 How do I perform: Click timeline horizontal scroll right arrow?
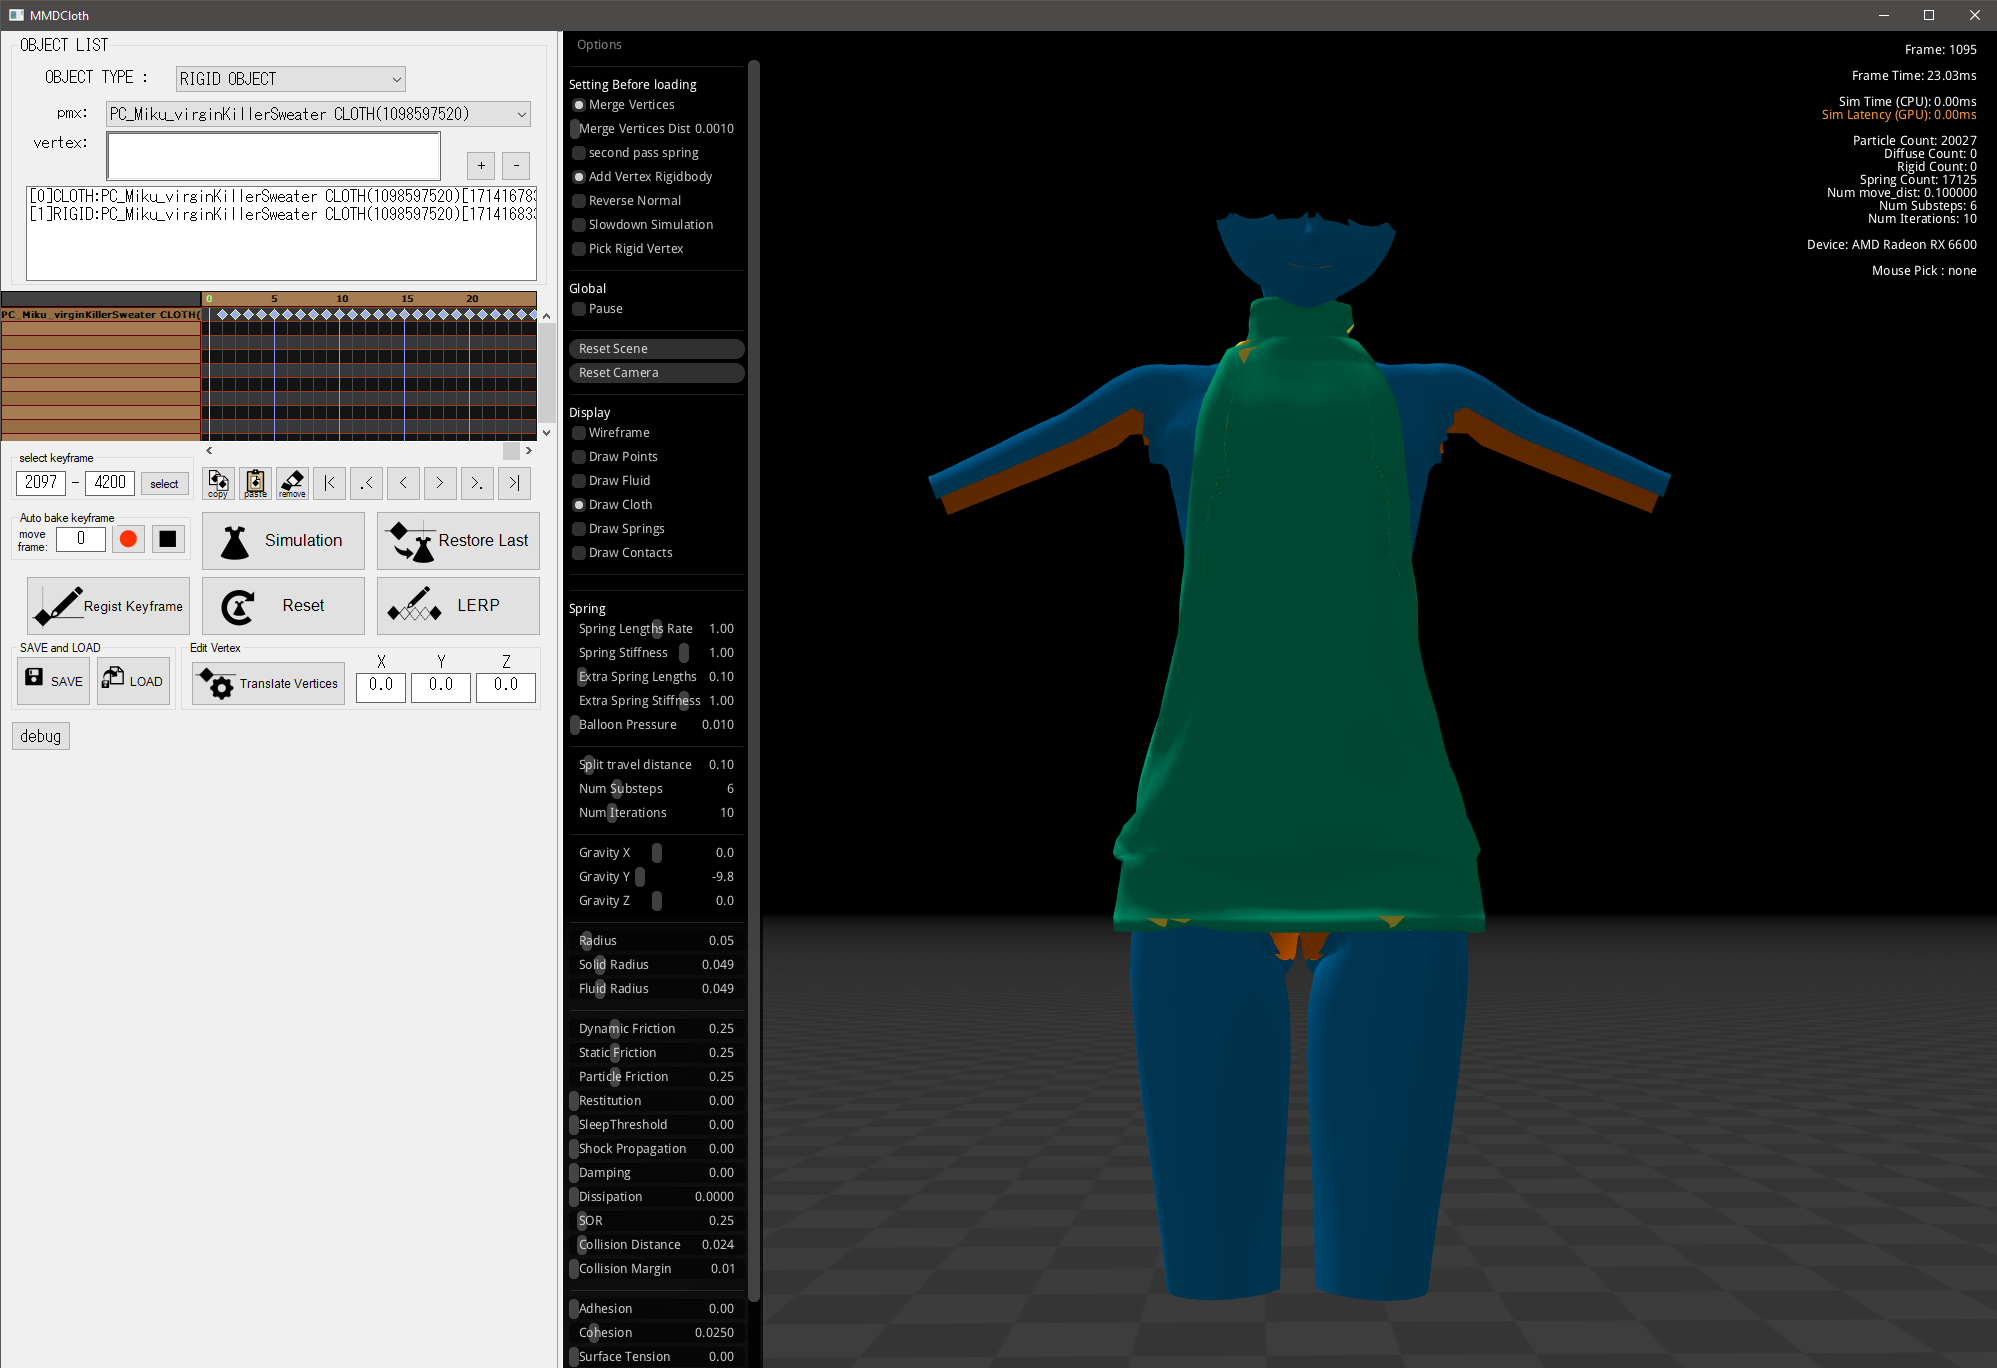click(x=529, y=451)
